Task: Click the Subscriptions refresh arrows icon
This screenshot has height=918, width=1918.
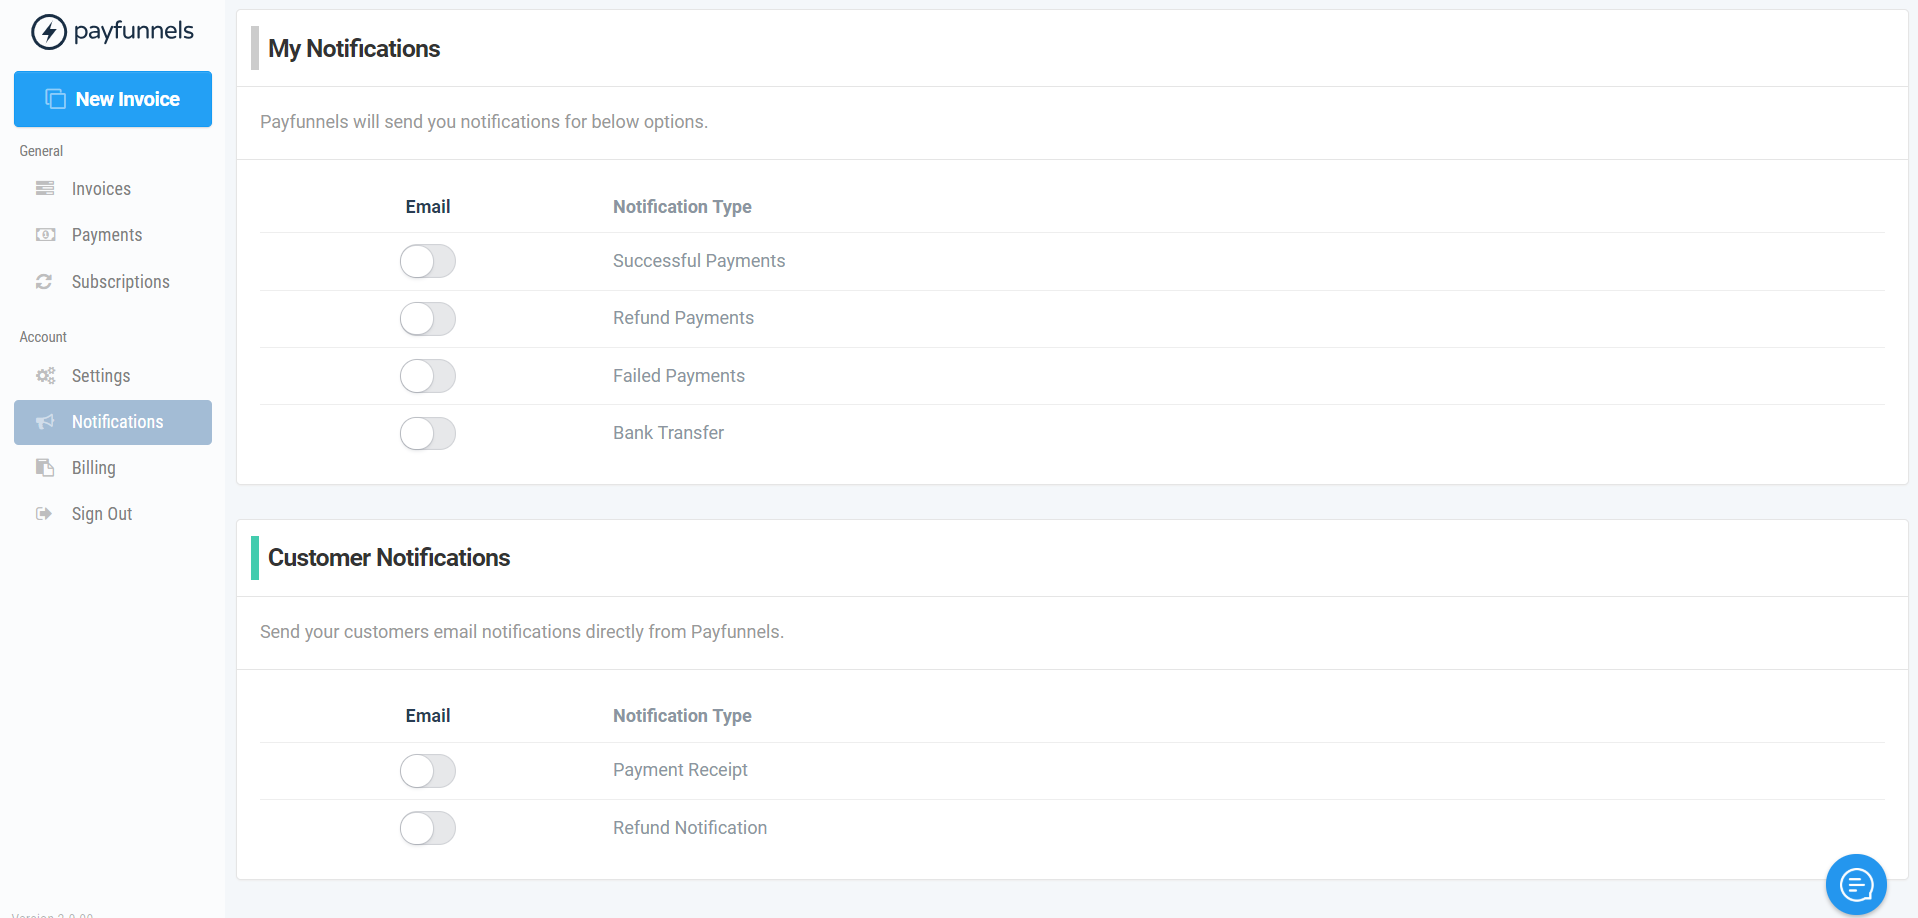Action: pyautogui.click(x=44, y=282)
